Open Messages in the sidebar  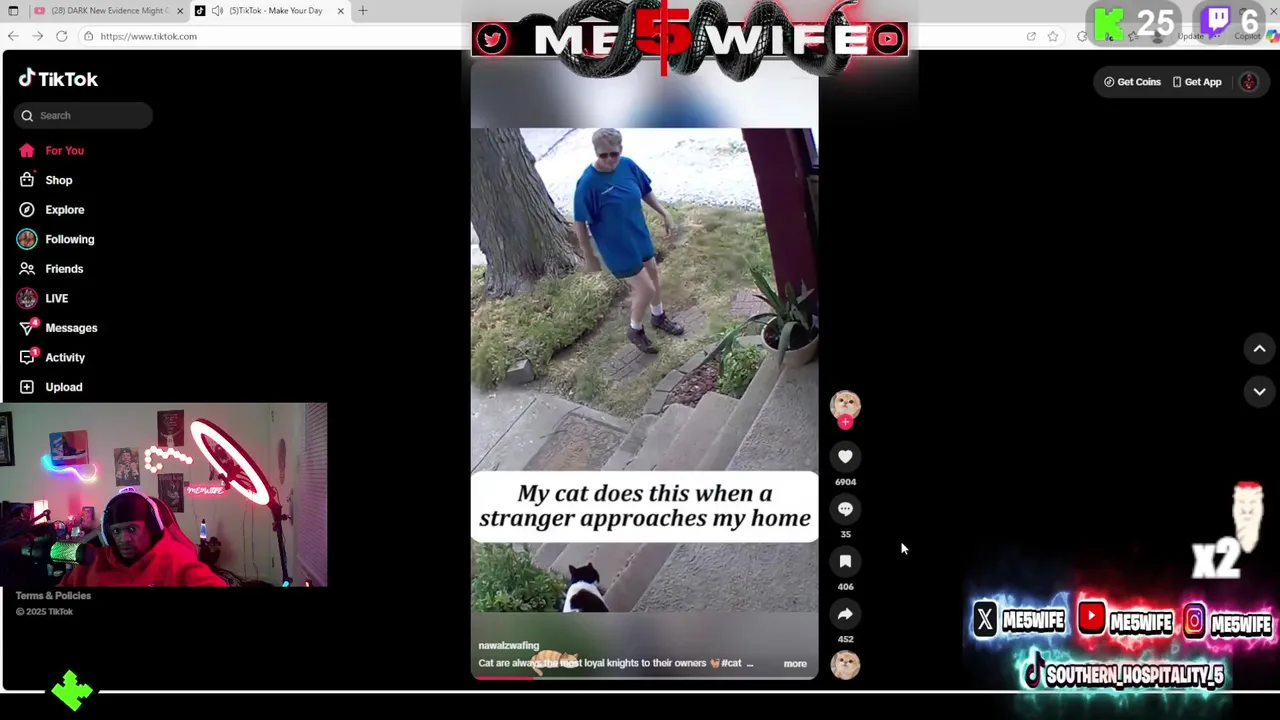pos(57,328)
